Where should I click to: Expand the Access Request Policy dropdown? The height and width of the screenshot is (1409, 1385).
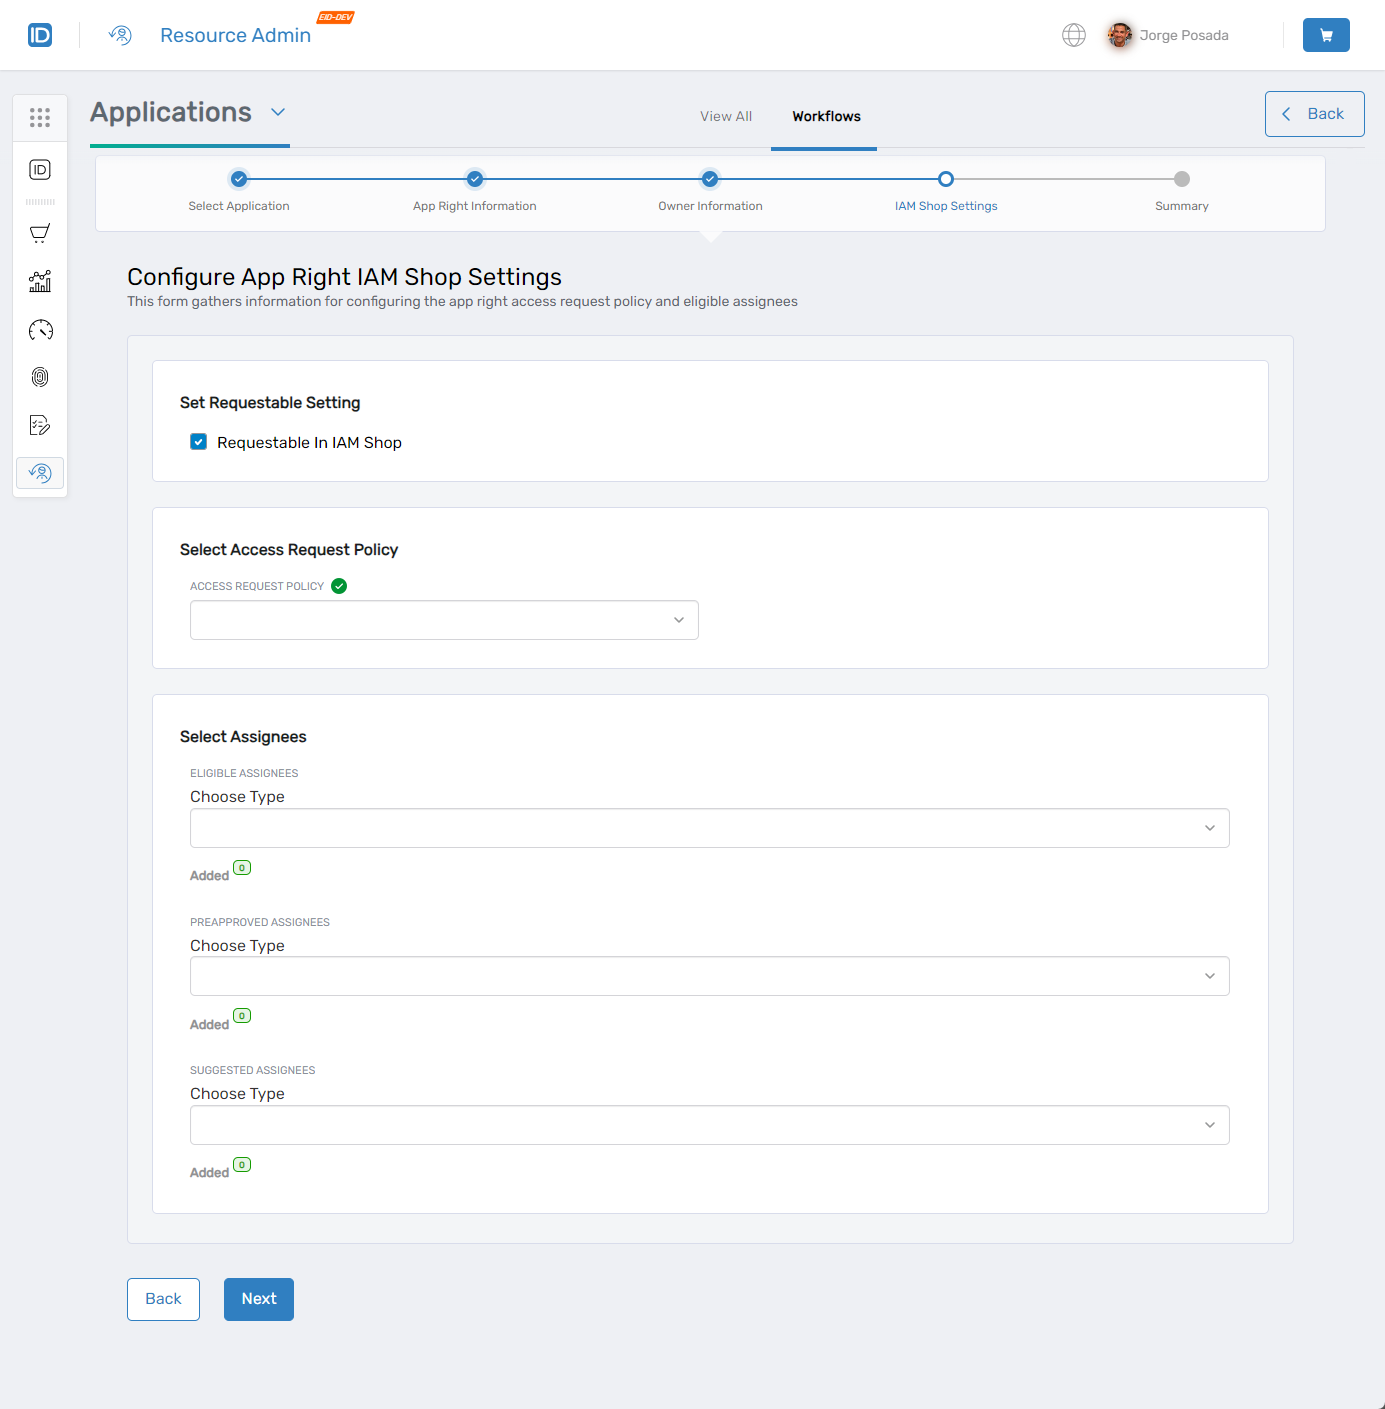click(x=444, y=620)
